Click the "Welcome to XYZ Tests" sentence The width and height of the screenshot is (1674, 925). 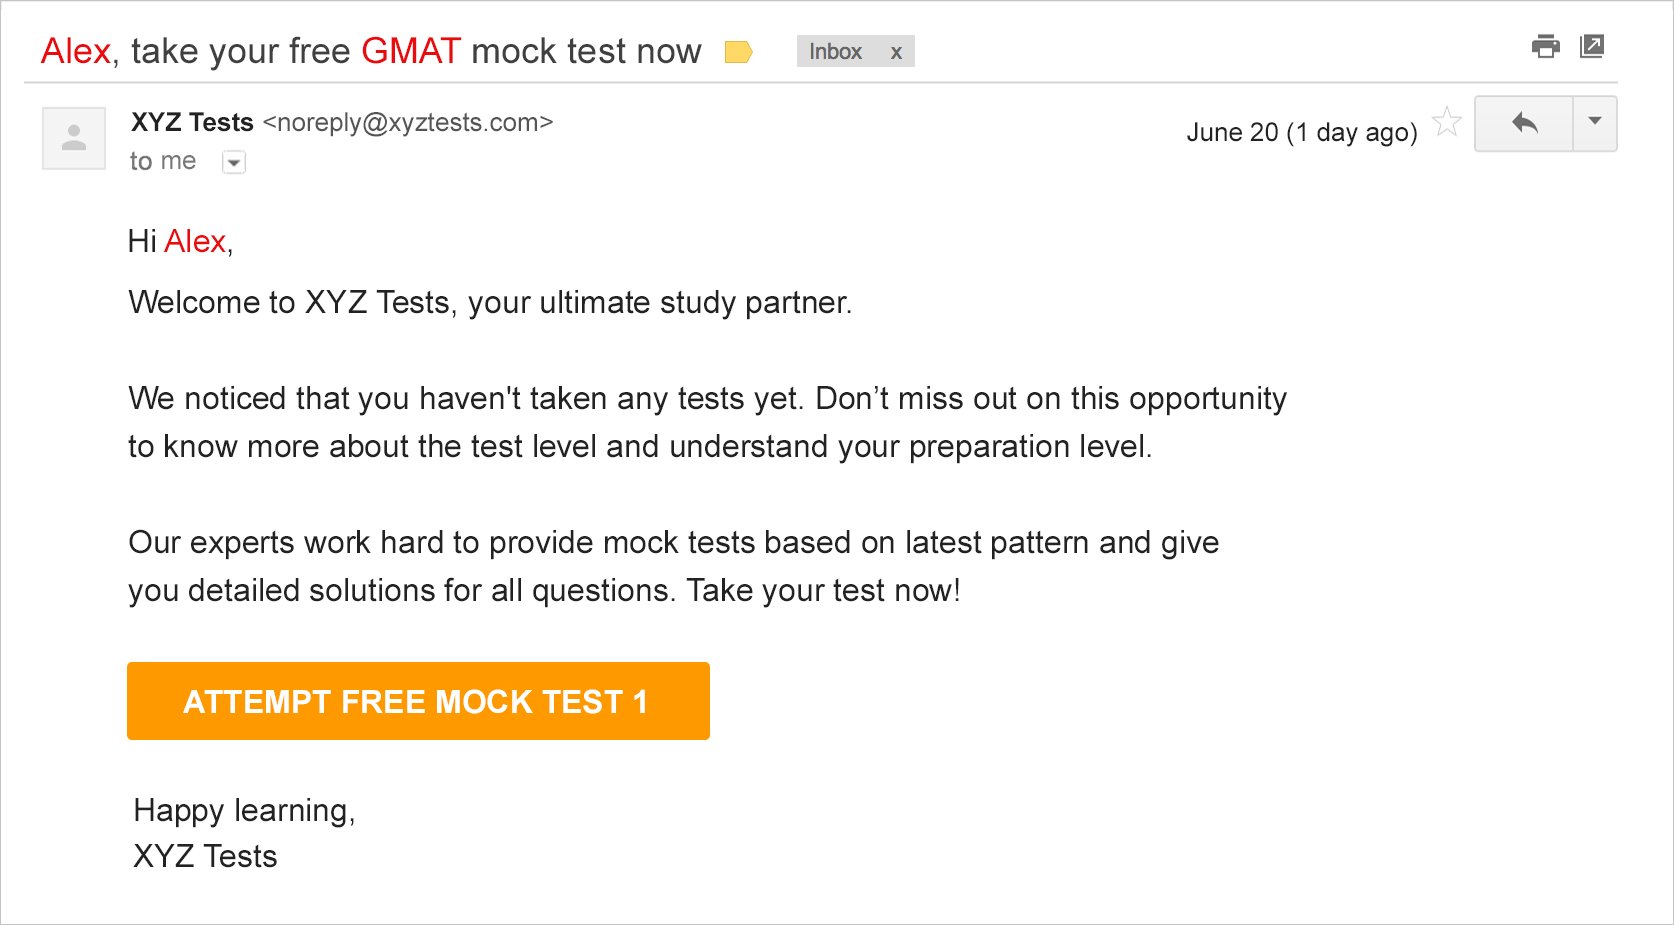tap(490, 302)
